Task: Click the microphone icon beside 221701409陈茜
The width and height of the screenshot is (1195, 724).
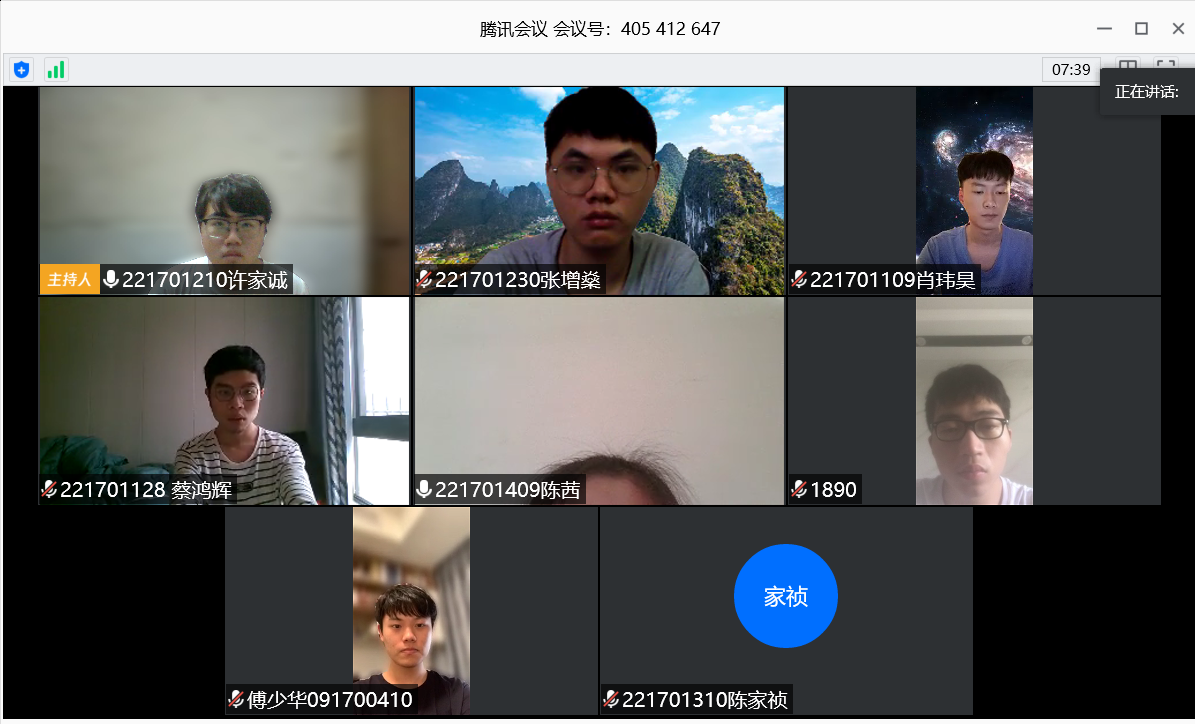Action: pos(424,489)
